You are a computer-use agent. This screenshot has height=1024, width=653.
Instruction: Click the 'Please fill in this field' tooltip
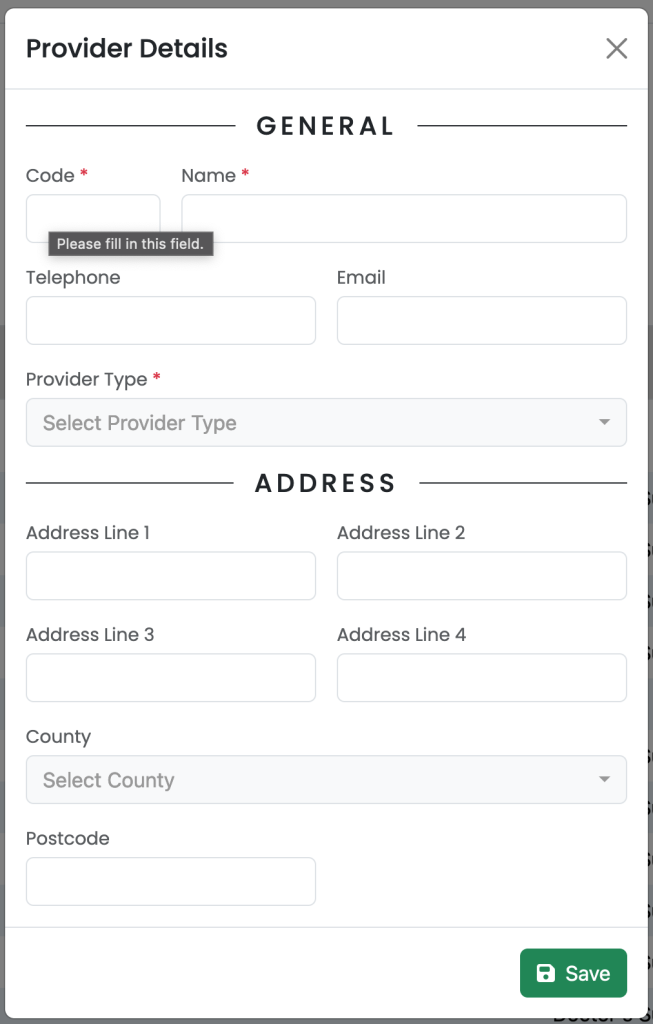tap(131, 244)
